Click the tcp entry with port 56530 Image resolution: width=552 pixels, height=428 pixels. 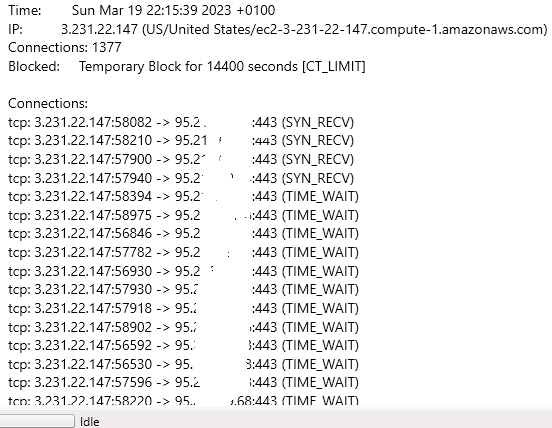pos(183,364)
